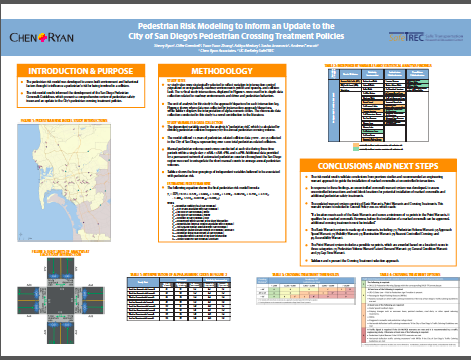Click the orange legend swatch below variables table

pos(356,145)
